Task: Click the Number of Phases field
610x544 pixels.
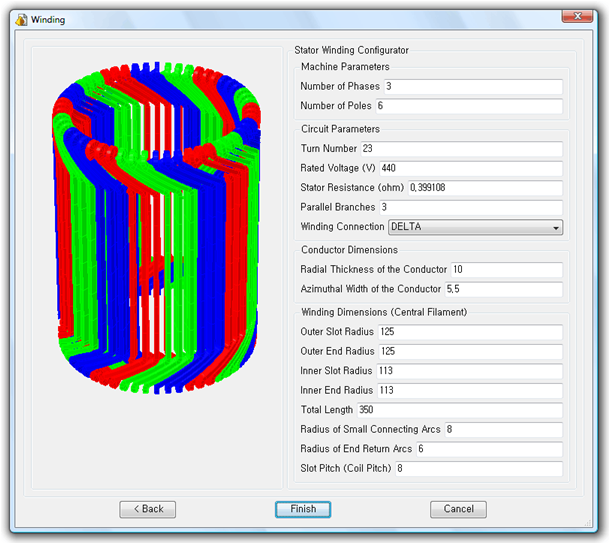Action: [472, 87]
